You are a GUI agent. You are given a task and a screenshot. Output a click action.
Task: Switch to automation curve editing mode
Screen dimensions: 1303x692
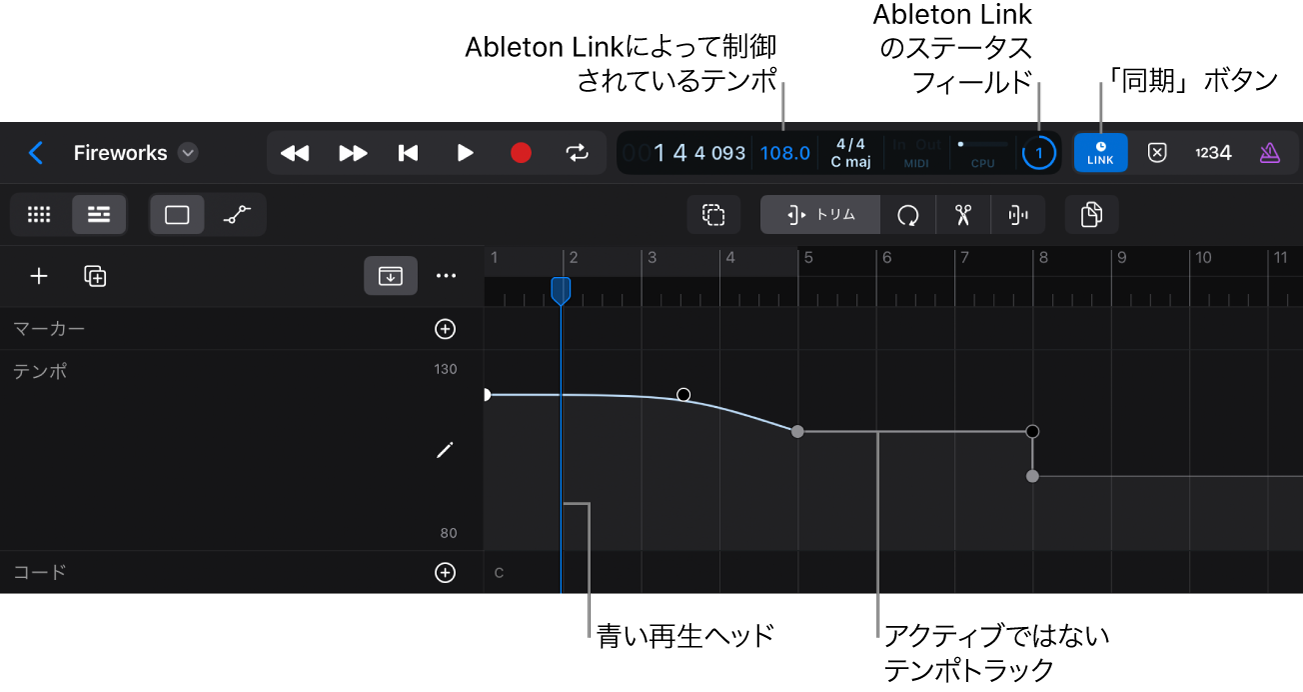tap(237, 214)
